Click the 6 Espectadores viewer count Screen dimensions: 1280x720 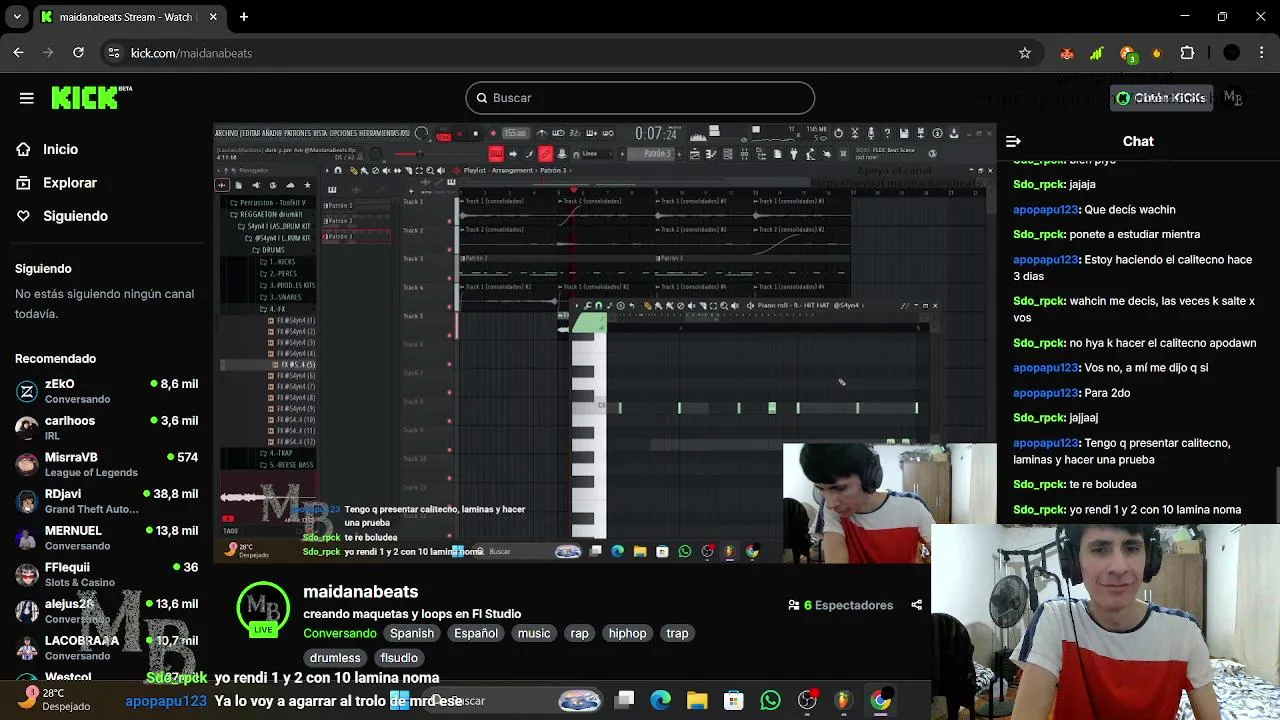841,605
